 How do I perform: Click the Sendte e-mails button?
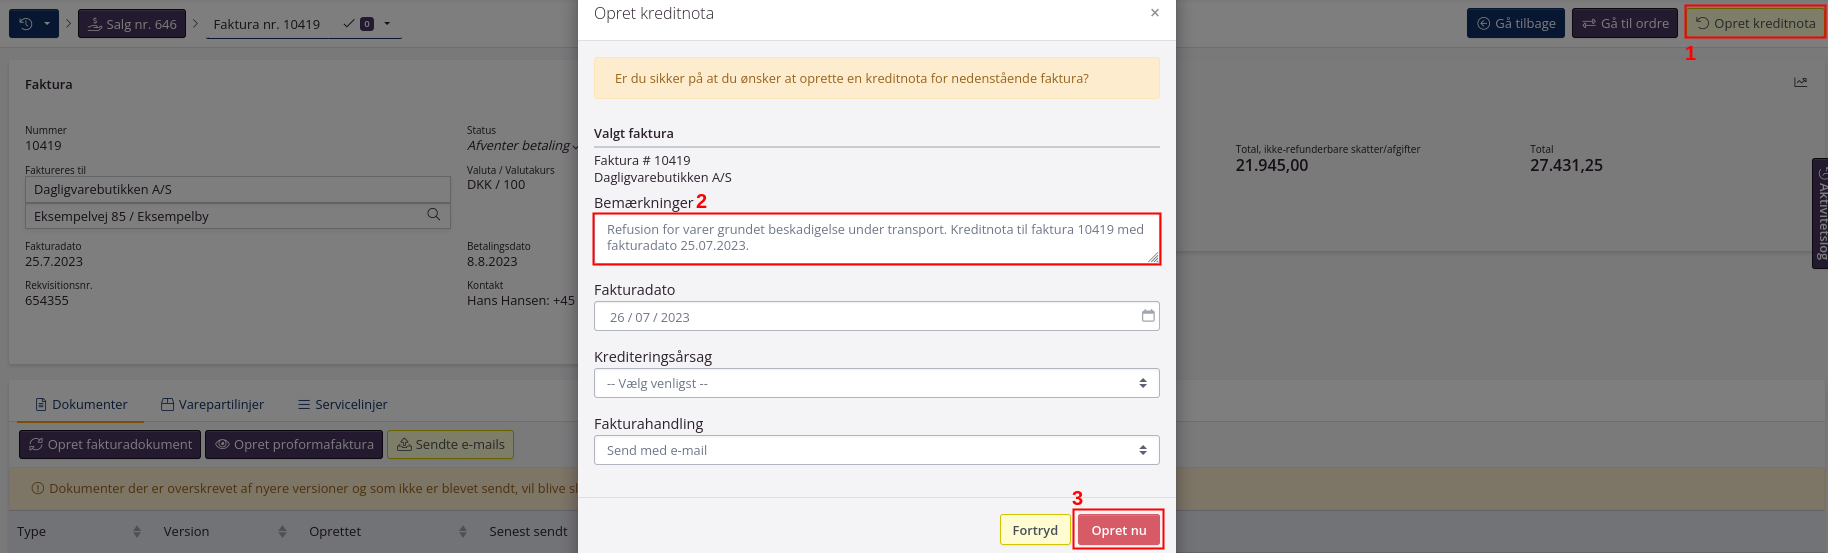click(x=450, y=445)
